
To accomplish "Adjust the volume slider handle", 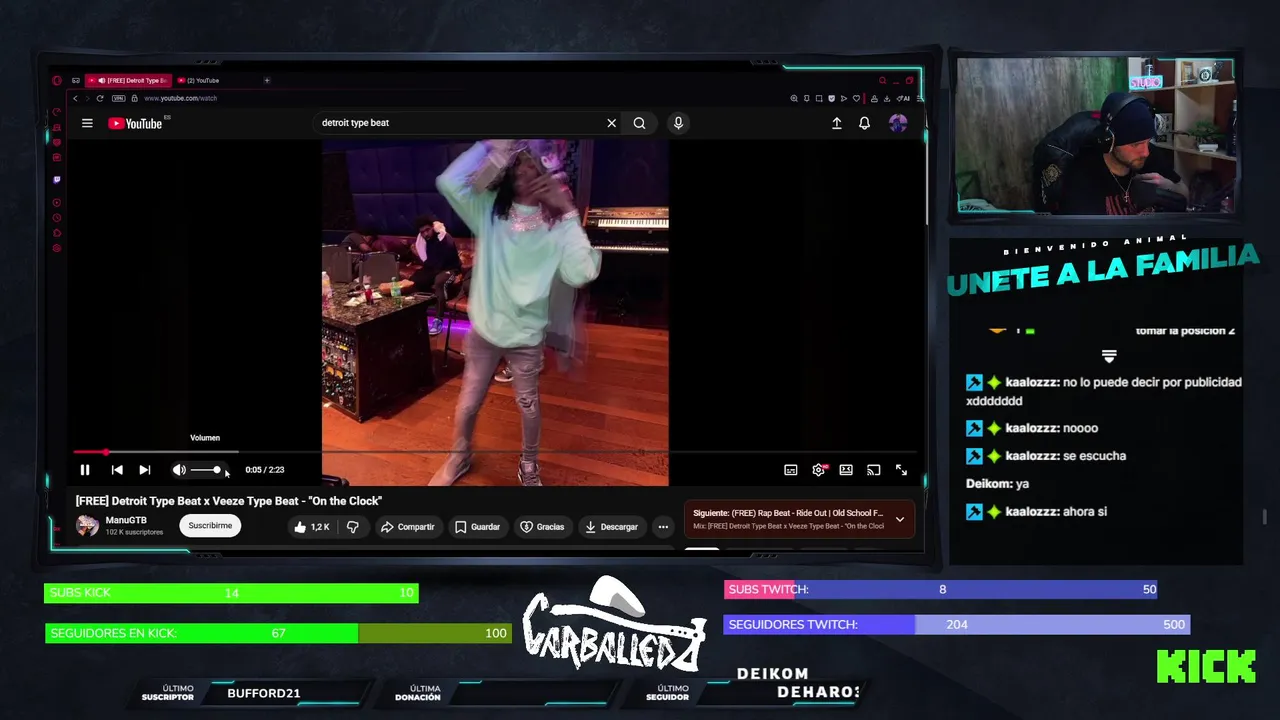I will 217,470.
